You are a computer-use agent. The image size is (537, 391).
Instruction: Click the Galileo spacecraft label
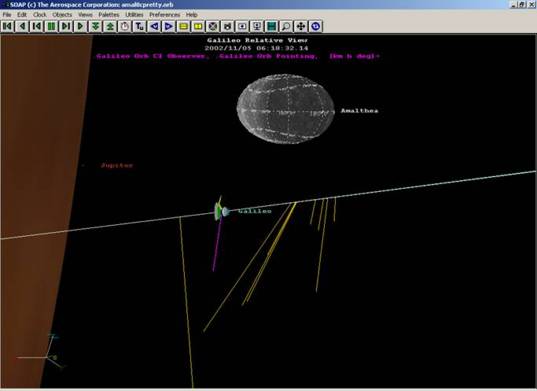click(x=255, y=211)
